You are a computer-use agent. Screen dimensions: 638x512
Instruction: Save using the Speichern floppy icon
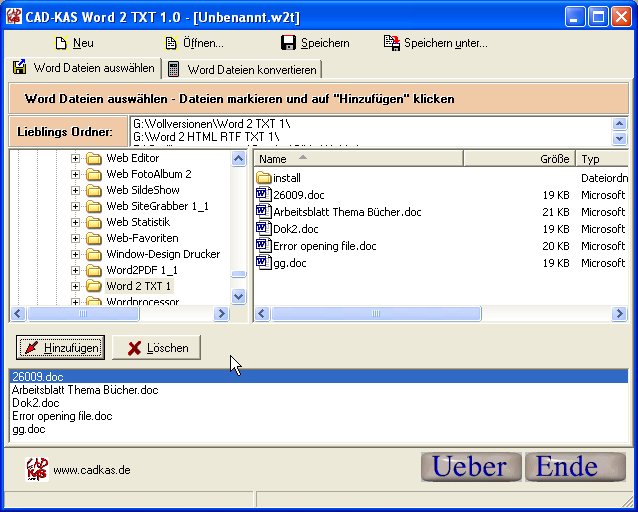tap(288, 43)
